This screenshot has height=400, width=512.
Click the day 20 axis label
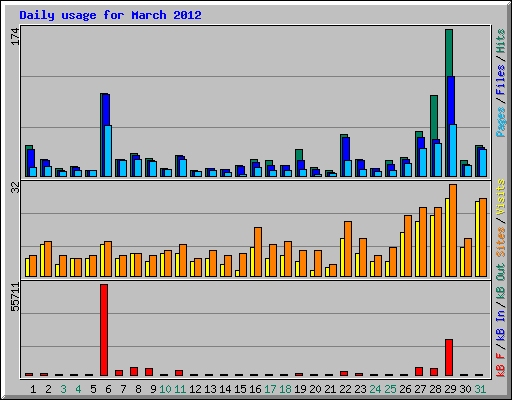[x=315, y=389]
